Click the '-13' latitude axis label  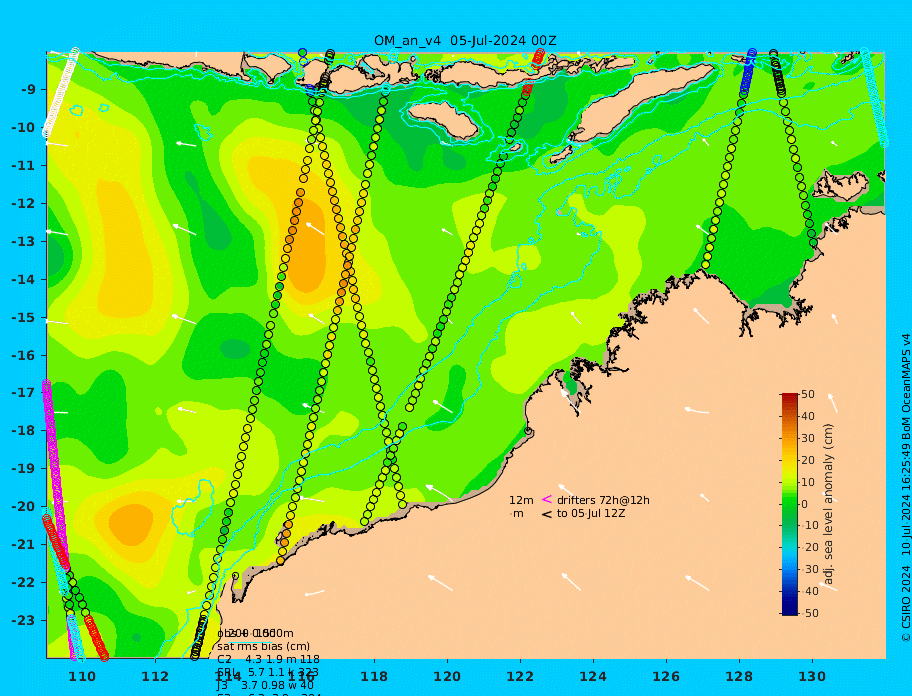(23, 241)
